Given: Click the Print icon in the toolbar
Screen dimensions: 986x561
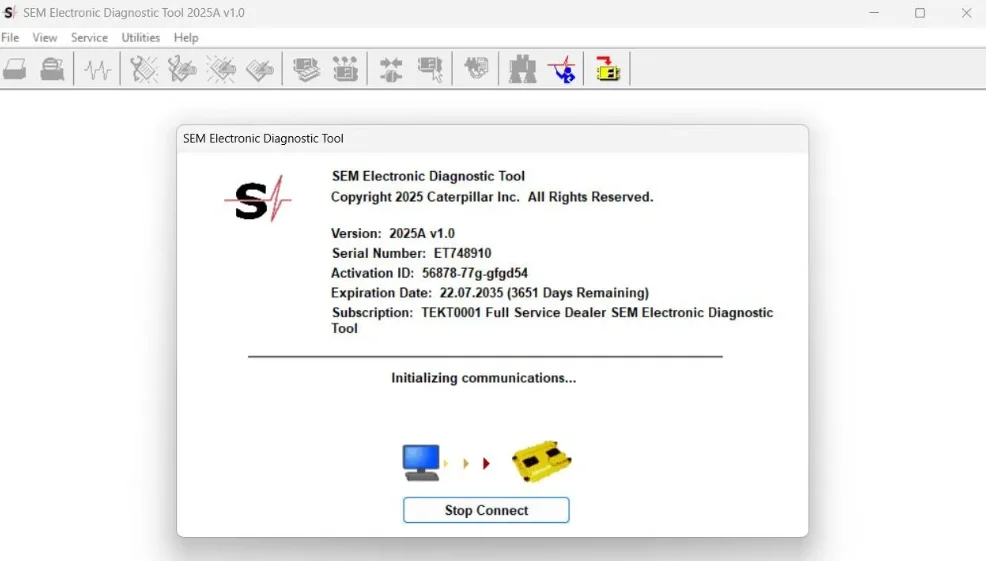Looking at the screenshot, I should 14,69.
